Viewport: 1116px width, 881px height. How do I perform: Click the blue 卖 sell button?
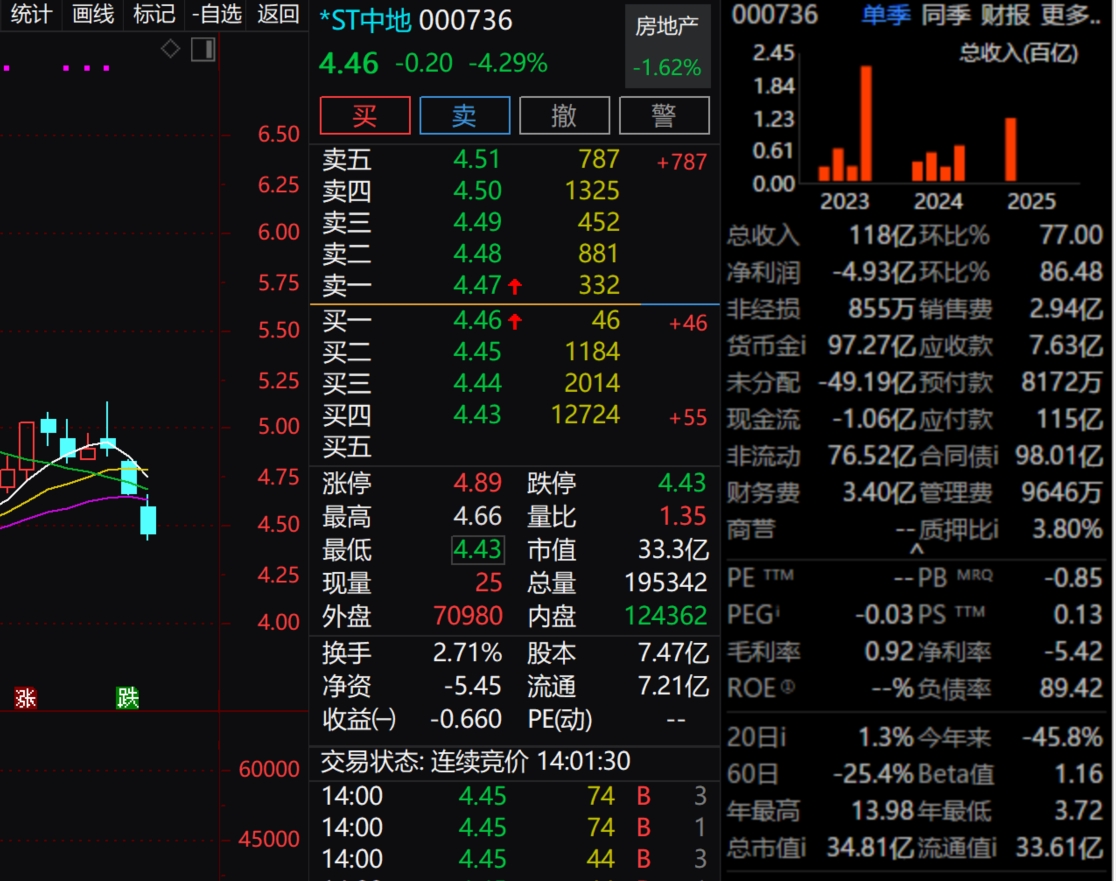(x=465, y=115)
